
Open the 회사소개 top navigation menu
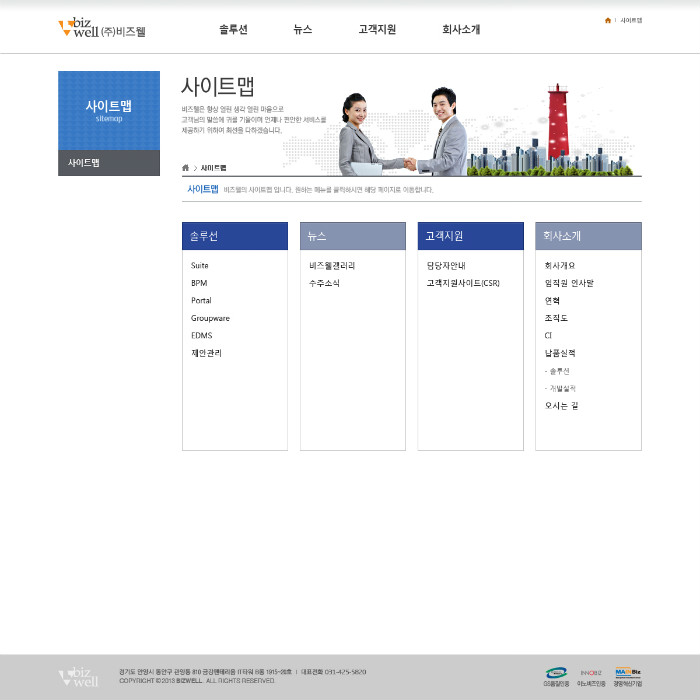pyautogui.click(x=461, y=29)
